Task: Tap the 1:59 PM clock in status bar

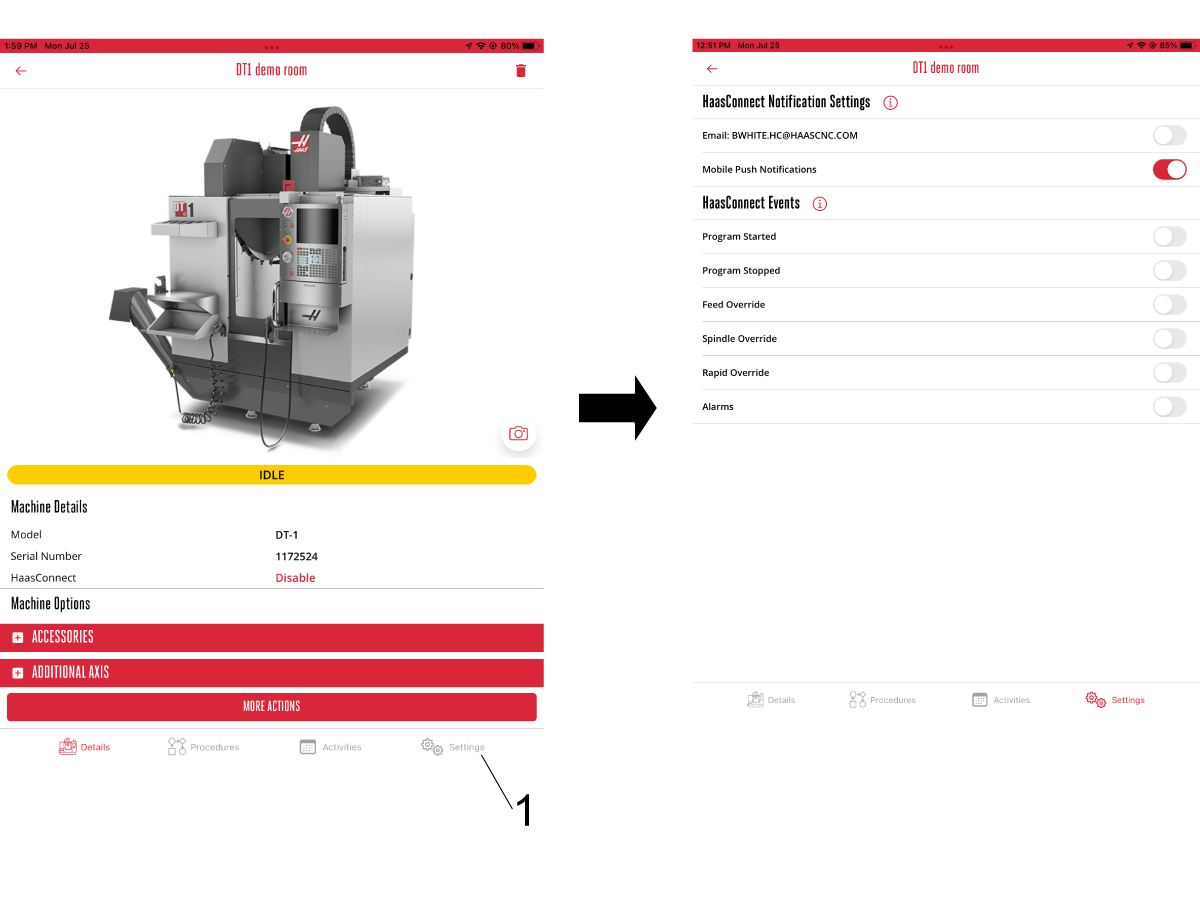Action: click(20, 46)
